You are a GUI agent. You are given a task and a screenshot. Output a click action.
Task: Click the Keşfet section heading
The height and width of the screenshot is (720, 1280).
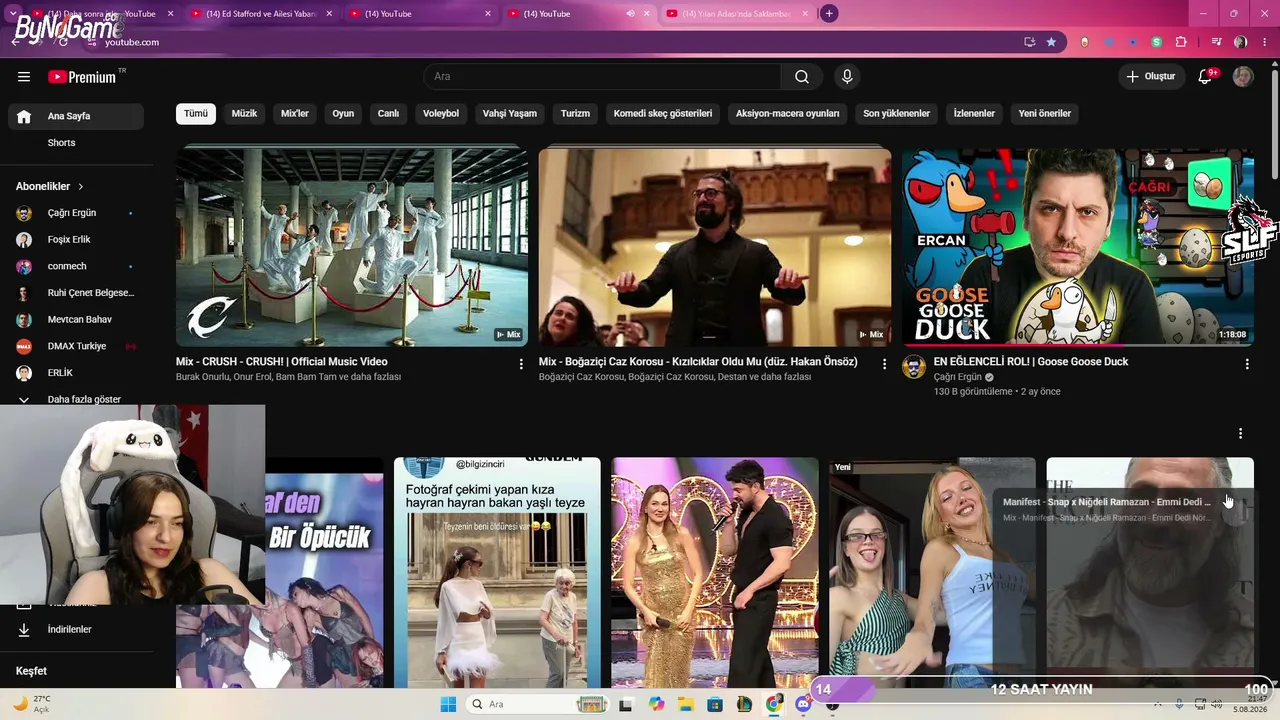[x=31, y=671]
